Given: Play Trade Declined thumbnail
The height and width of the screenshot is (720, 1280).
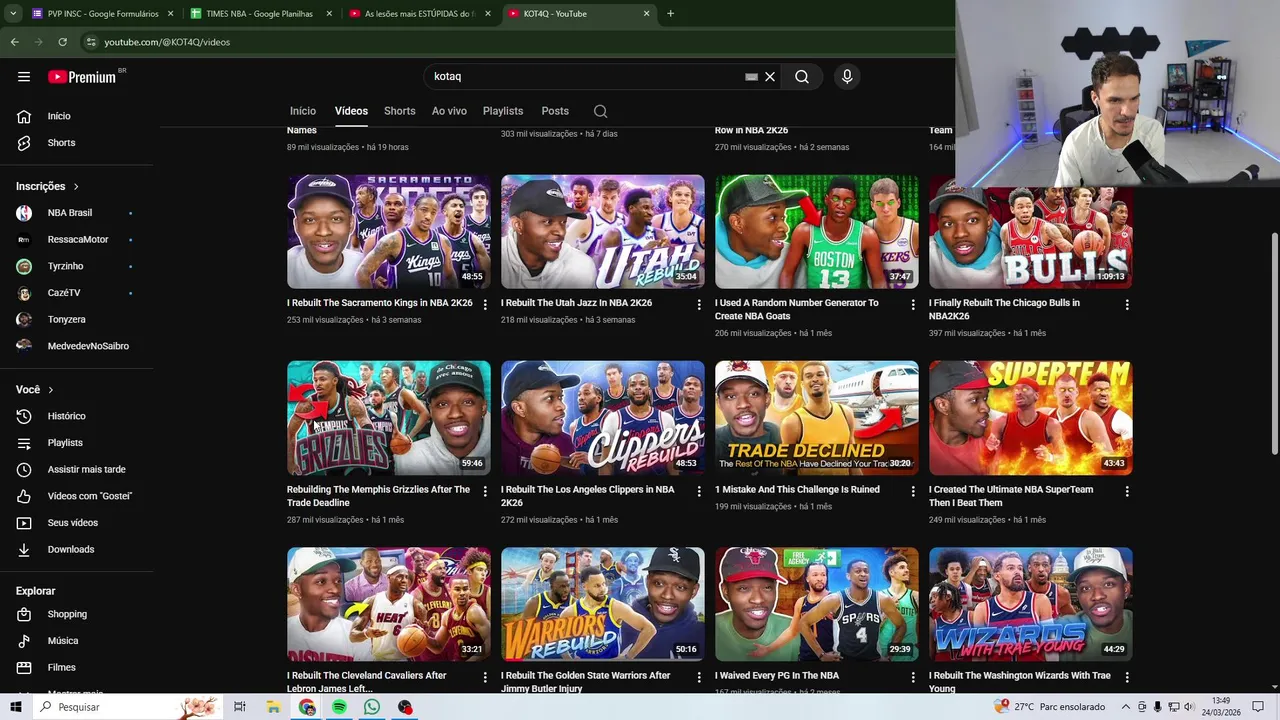Looking at the screenshot, I should tap(817, 418).
